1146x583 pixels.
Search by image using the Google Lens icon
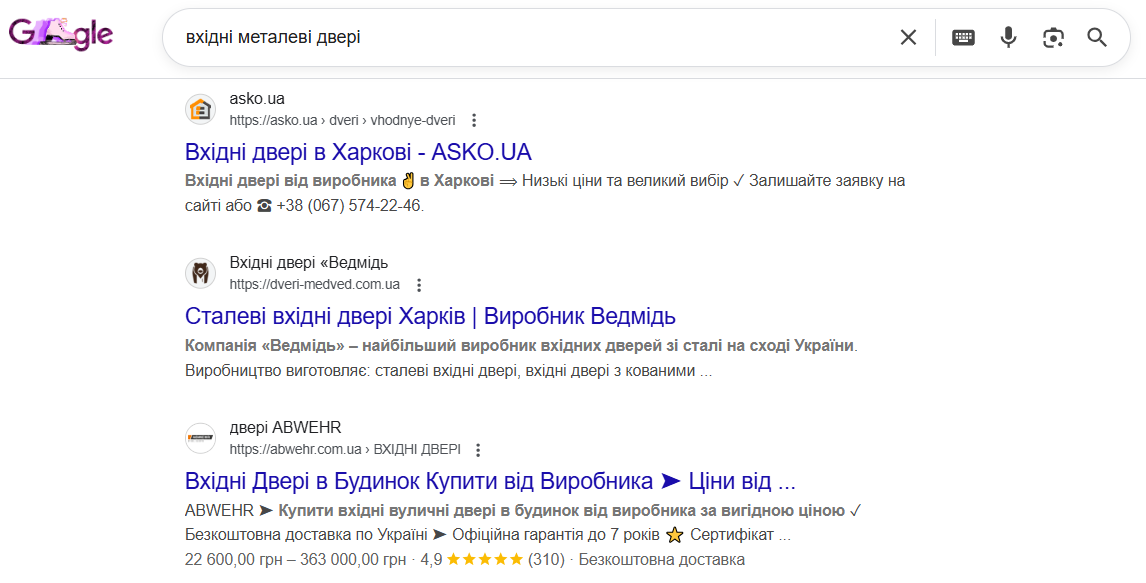tap(1052, 36)
